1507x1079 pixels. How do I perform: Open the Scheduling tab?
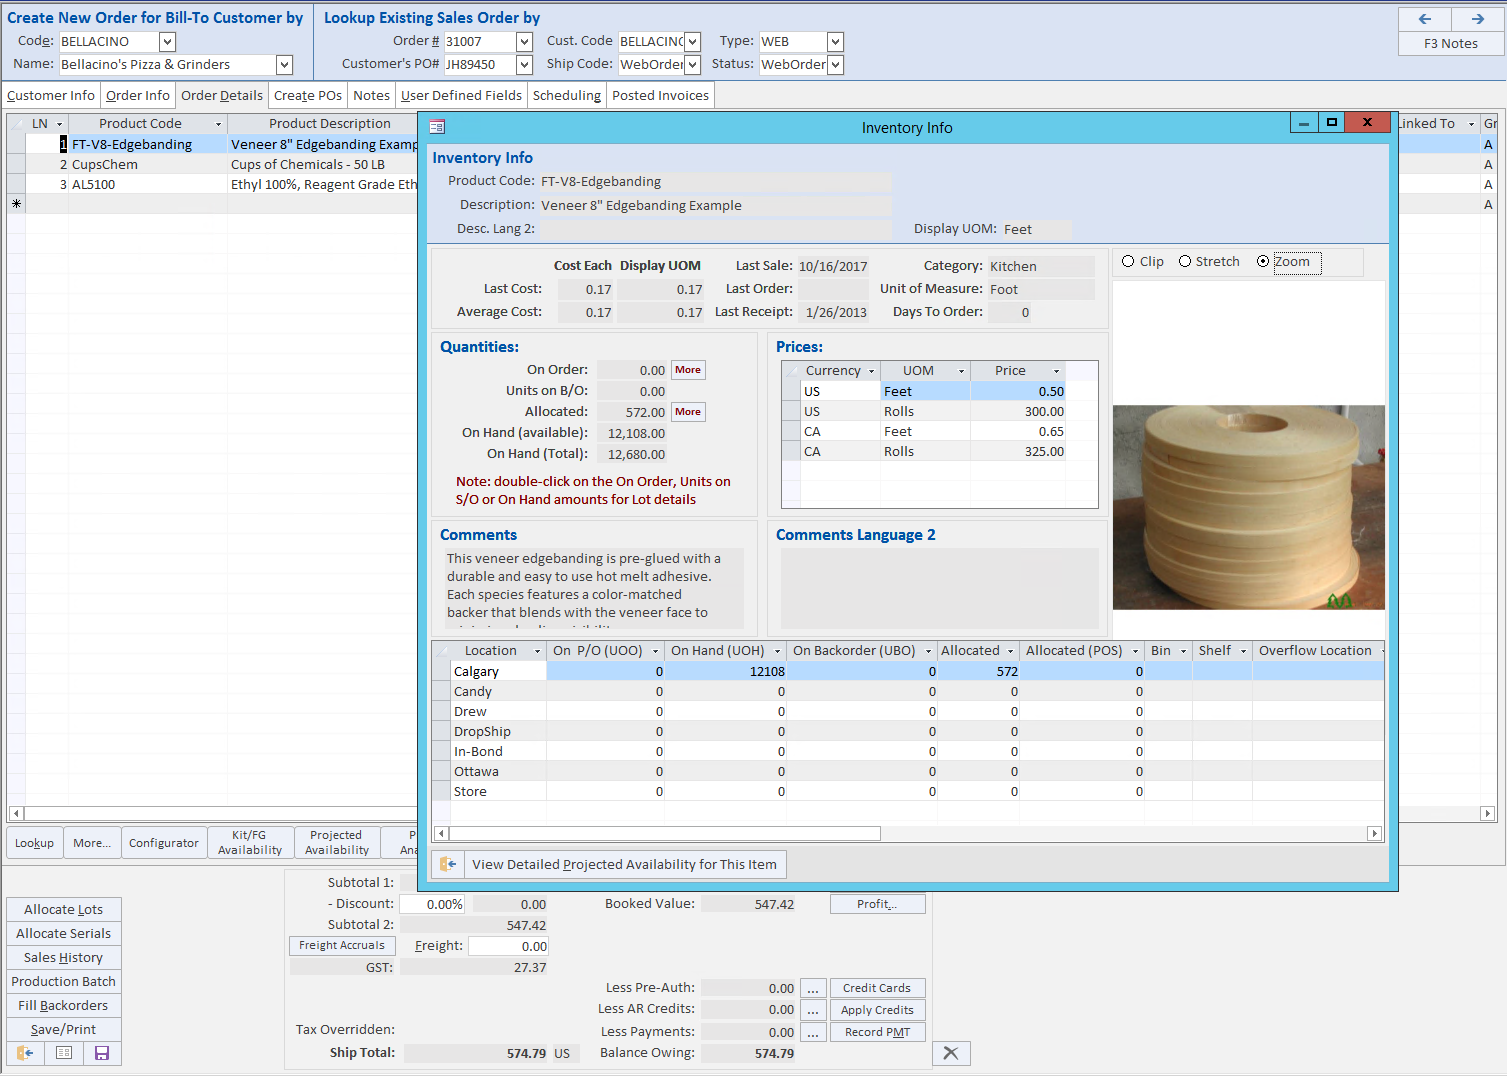point(566,95)
